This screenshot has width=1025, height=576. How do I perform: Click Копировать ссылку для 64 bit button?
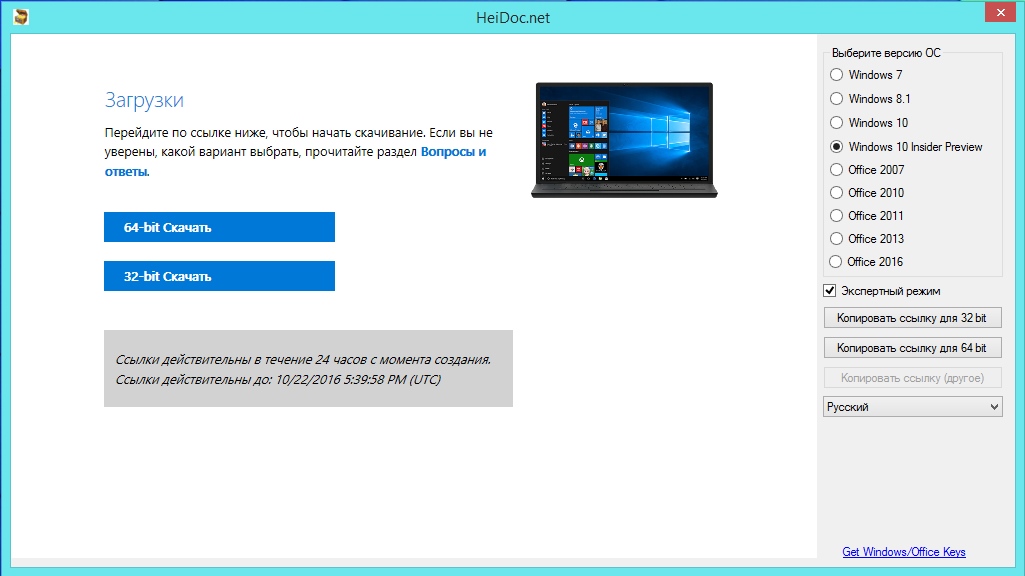(x=912, y=348)
